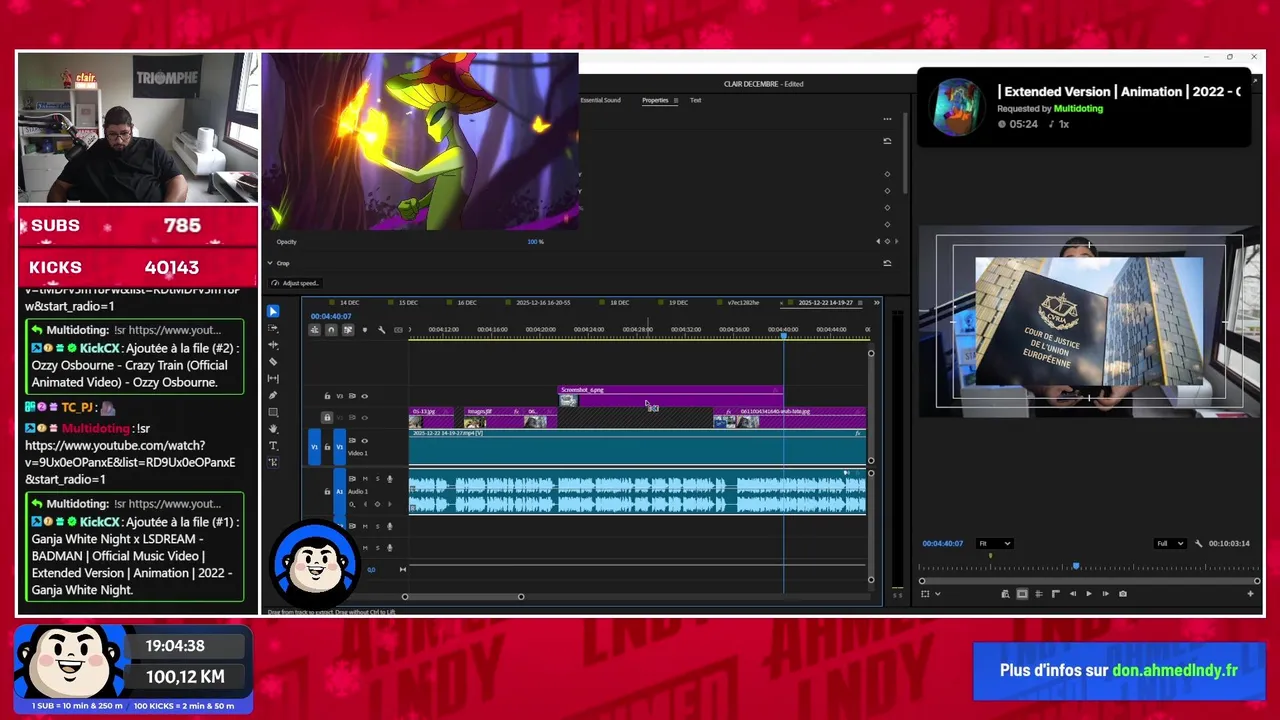Screen dimensions: 1280x720
Task: Click the timeline playhead at 00:04:40:00
Action: 783,335
